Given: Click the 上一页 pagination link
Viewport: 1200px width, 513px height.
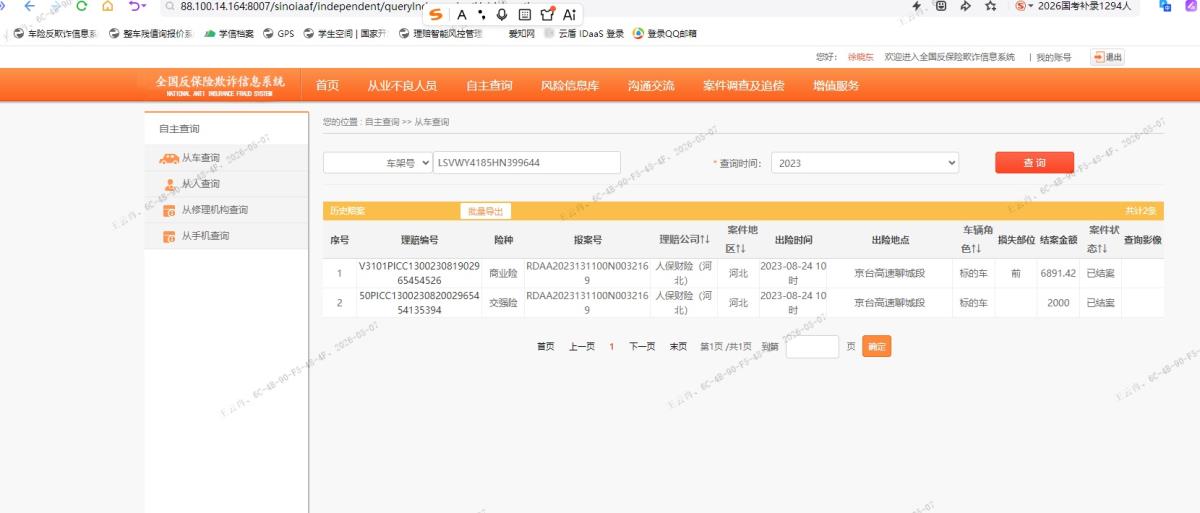Looking at the screenshot, I should pyautogui.click(x=582, y=346).
